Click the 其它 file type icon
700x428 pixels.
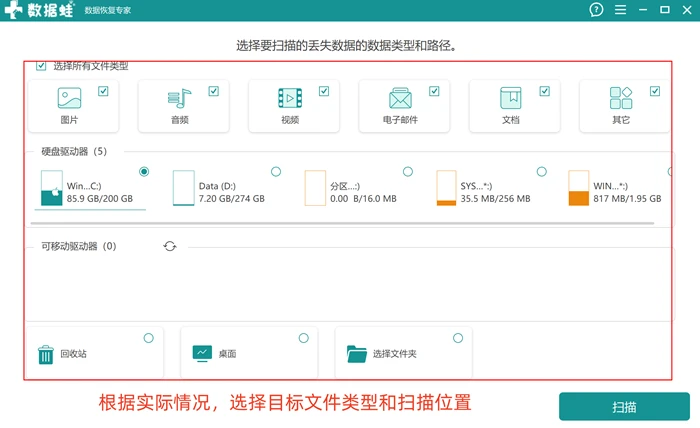coord(621,98)
